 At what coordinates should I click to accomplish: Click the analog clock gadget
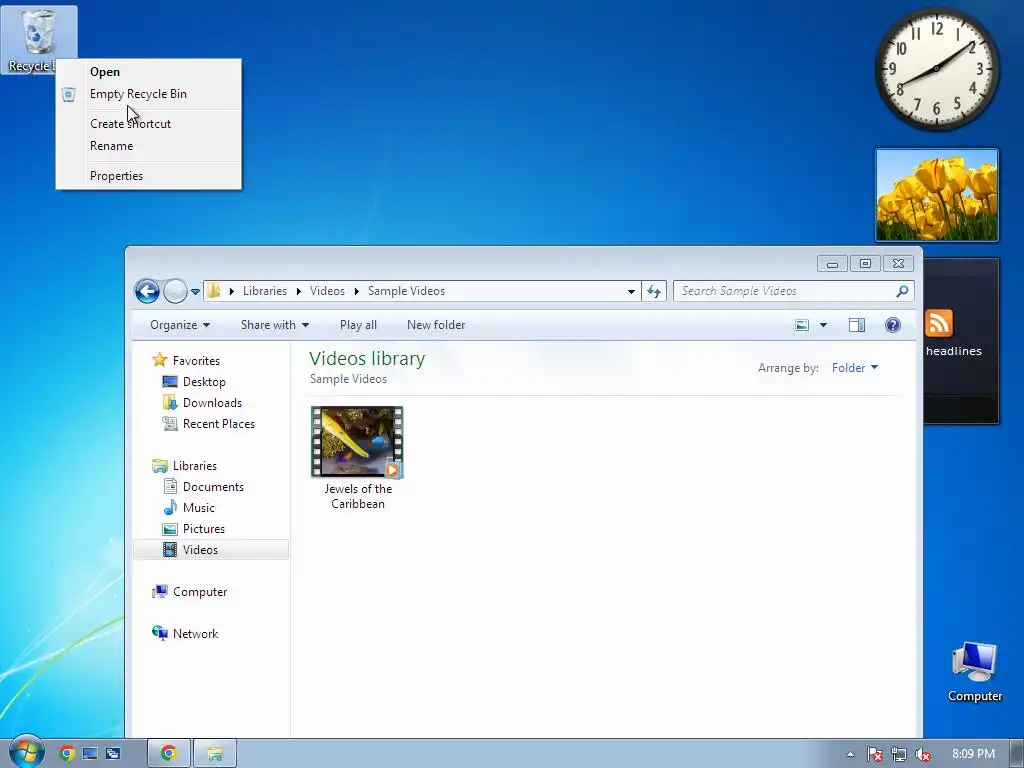click(936, 69)
